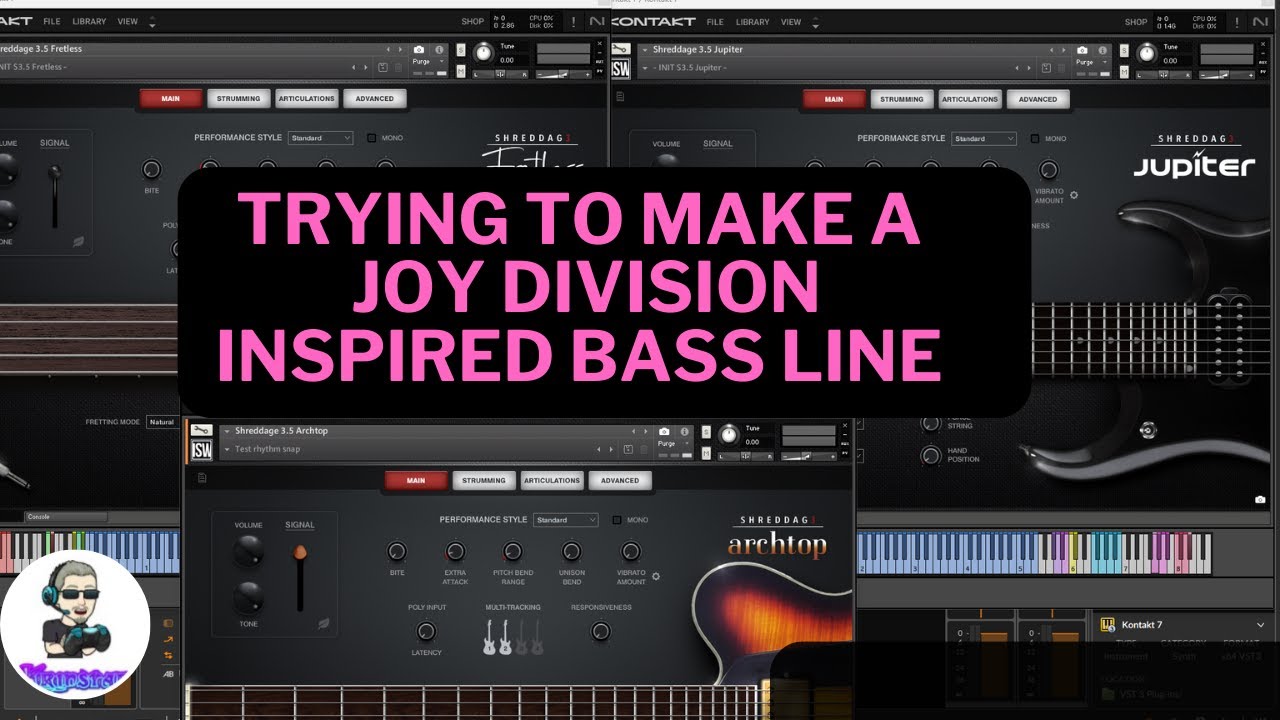This screenshot has height=720, width=1280.
Task: Click ARTICULATIONS button in Fretless panel
Action: (307, 98)
